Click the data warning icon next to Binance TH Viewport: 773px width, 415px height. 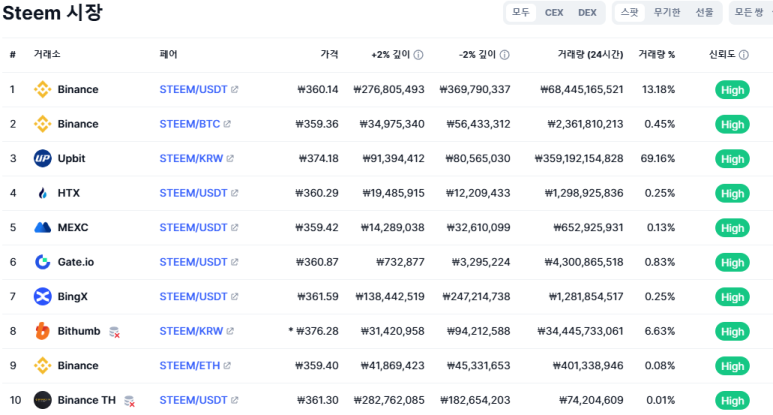[x=130, y=401]
